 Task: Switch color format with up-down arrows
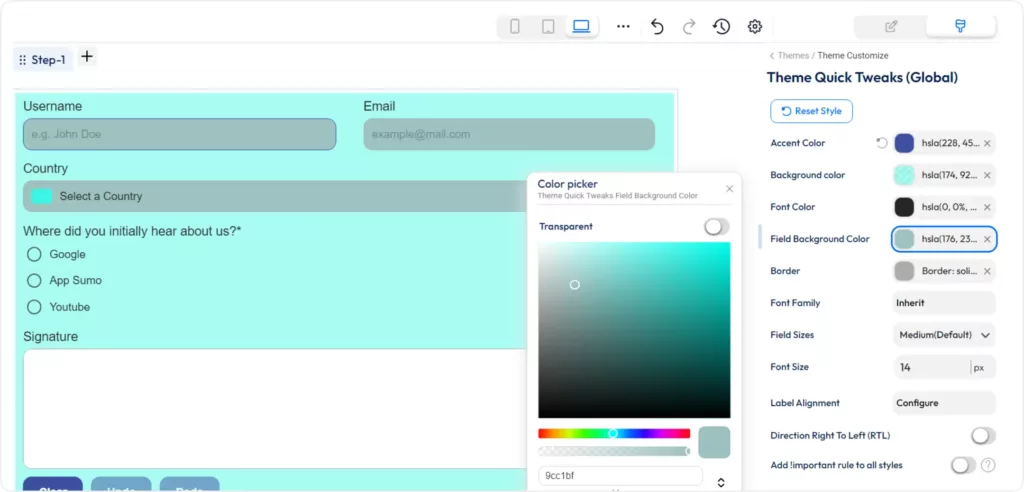click(721, 482)
